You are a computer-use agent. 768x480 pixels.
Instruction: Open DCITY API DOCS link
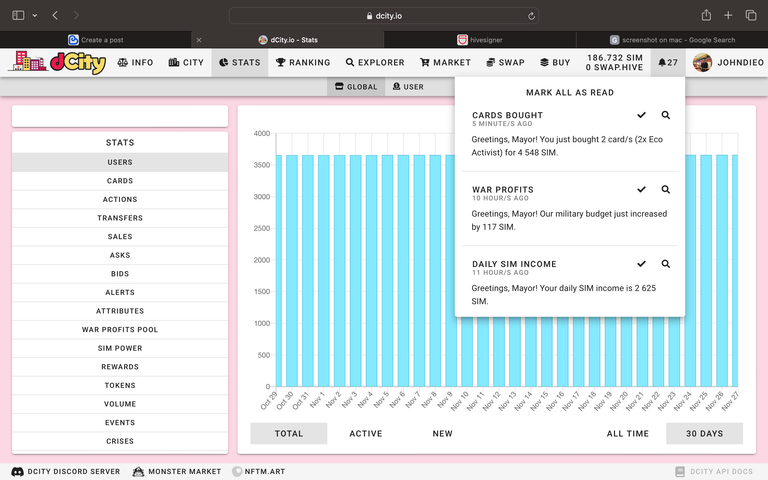tap(714, 472)
